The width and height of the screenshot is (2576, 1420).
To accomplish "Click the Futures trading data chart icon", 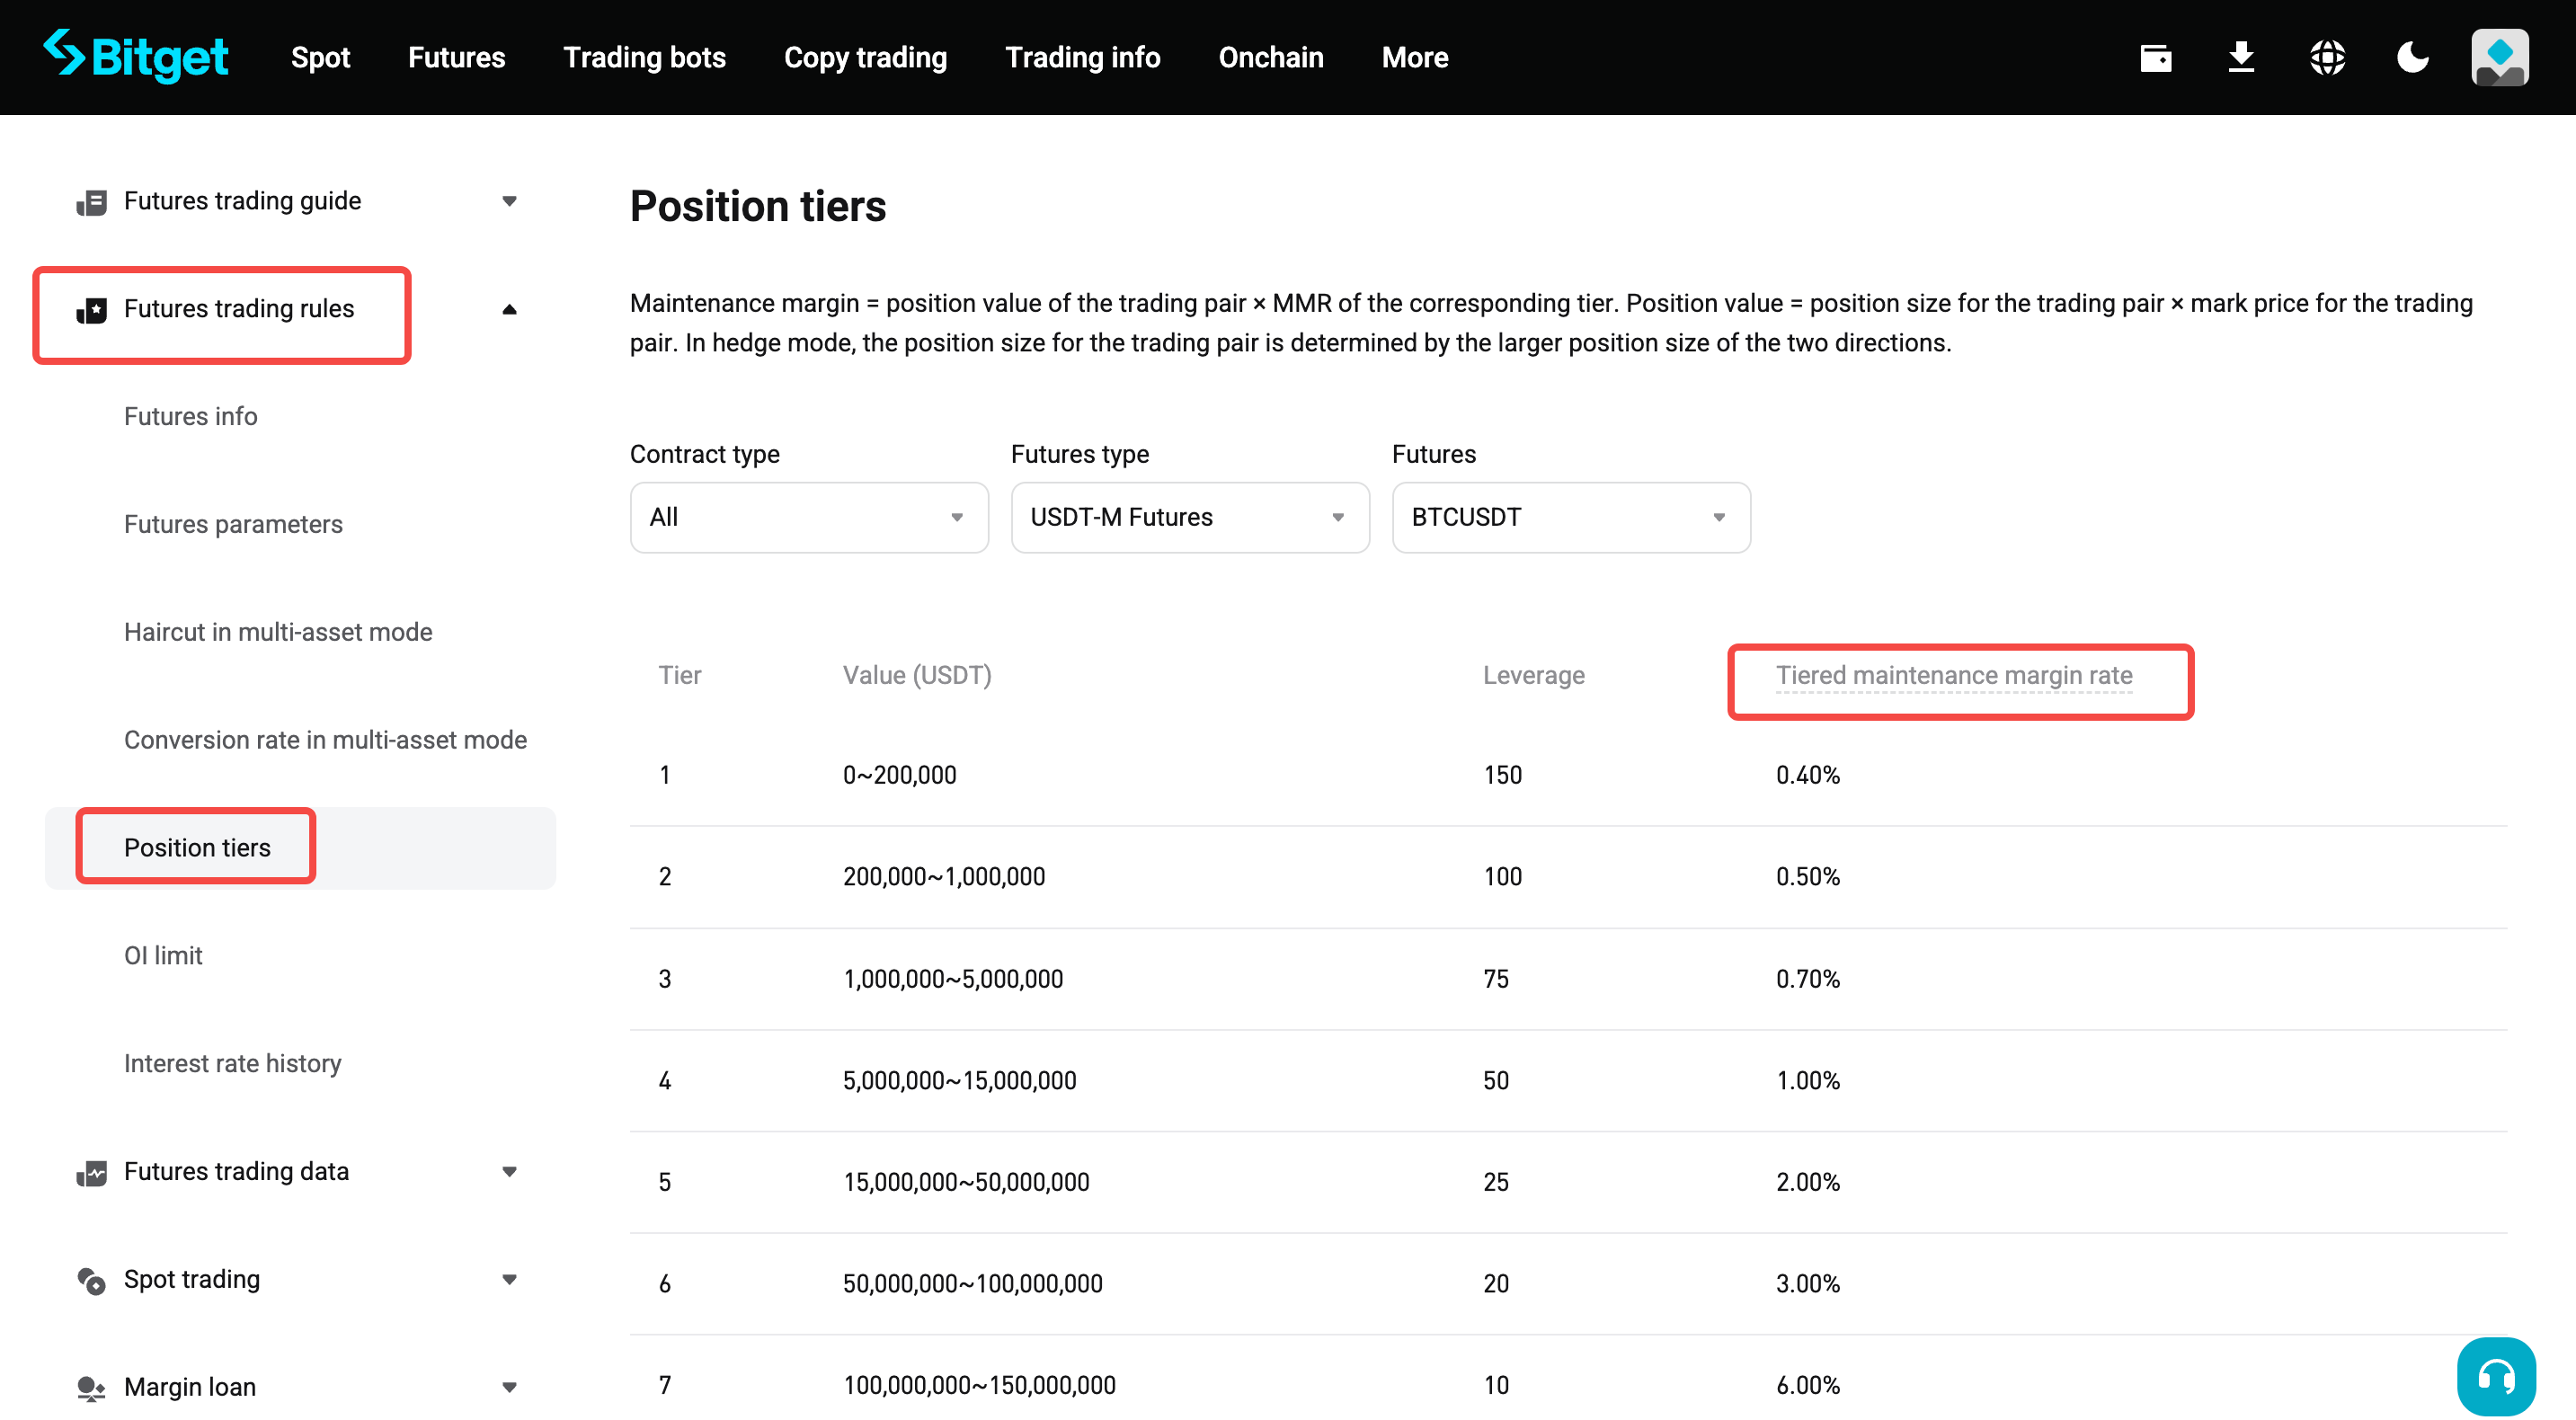I will tap(91, 1172).
